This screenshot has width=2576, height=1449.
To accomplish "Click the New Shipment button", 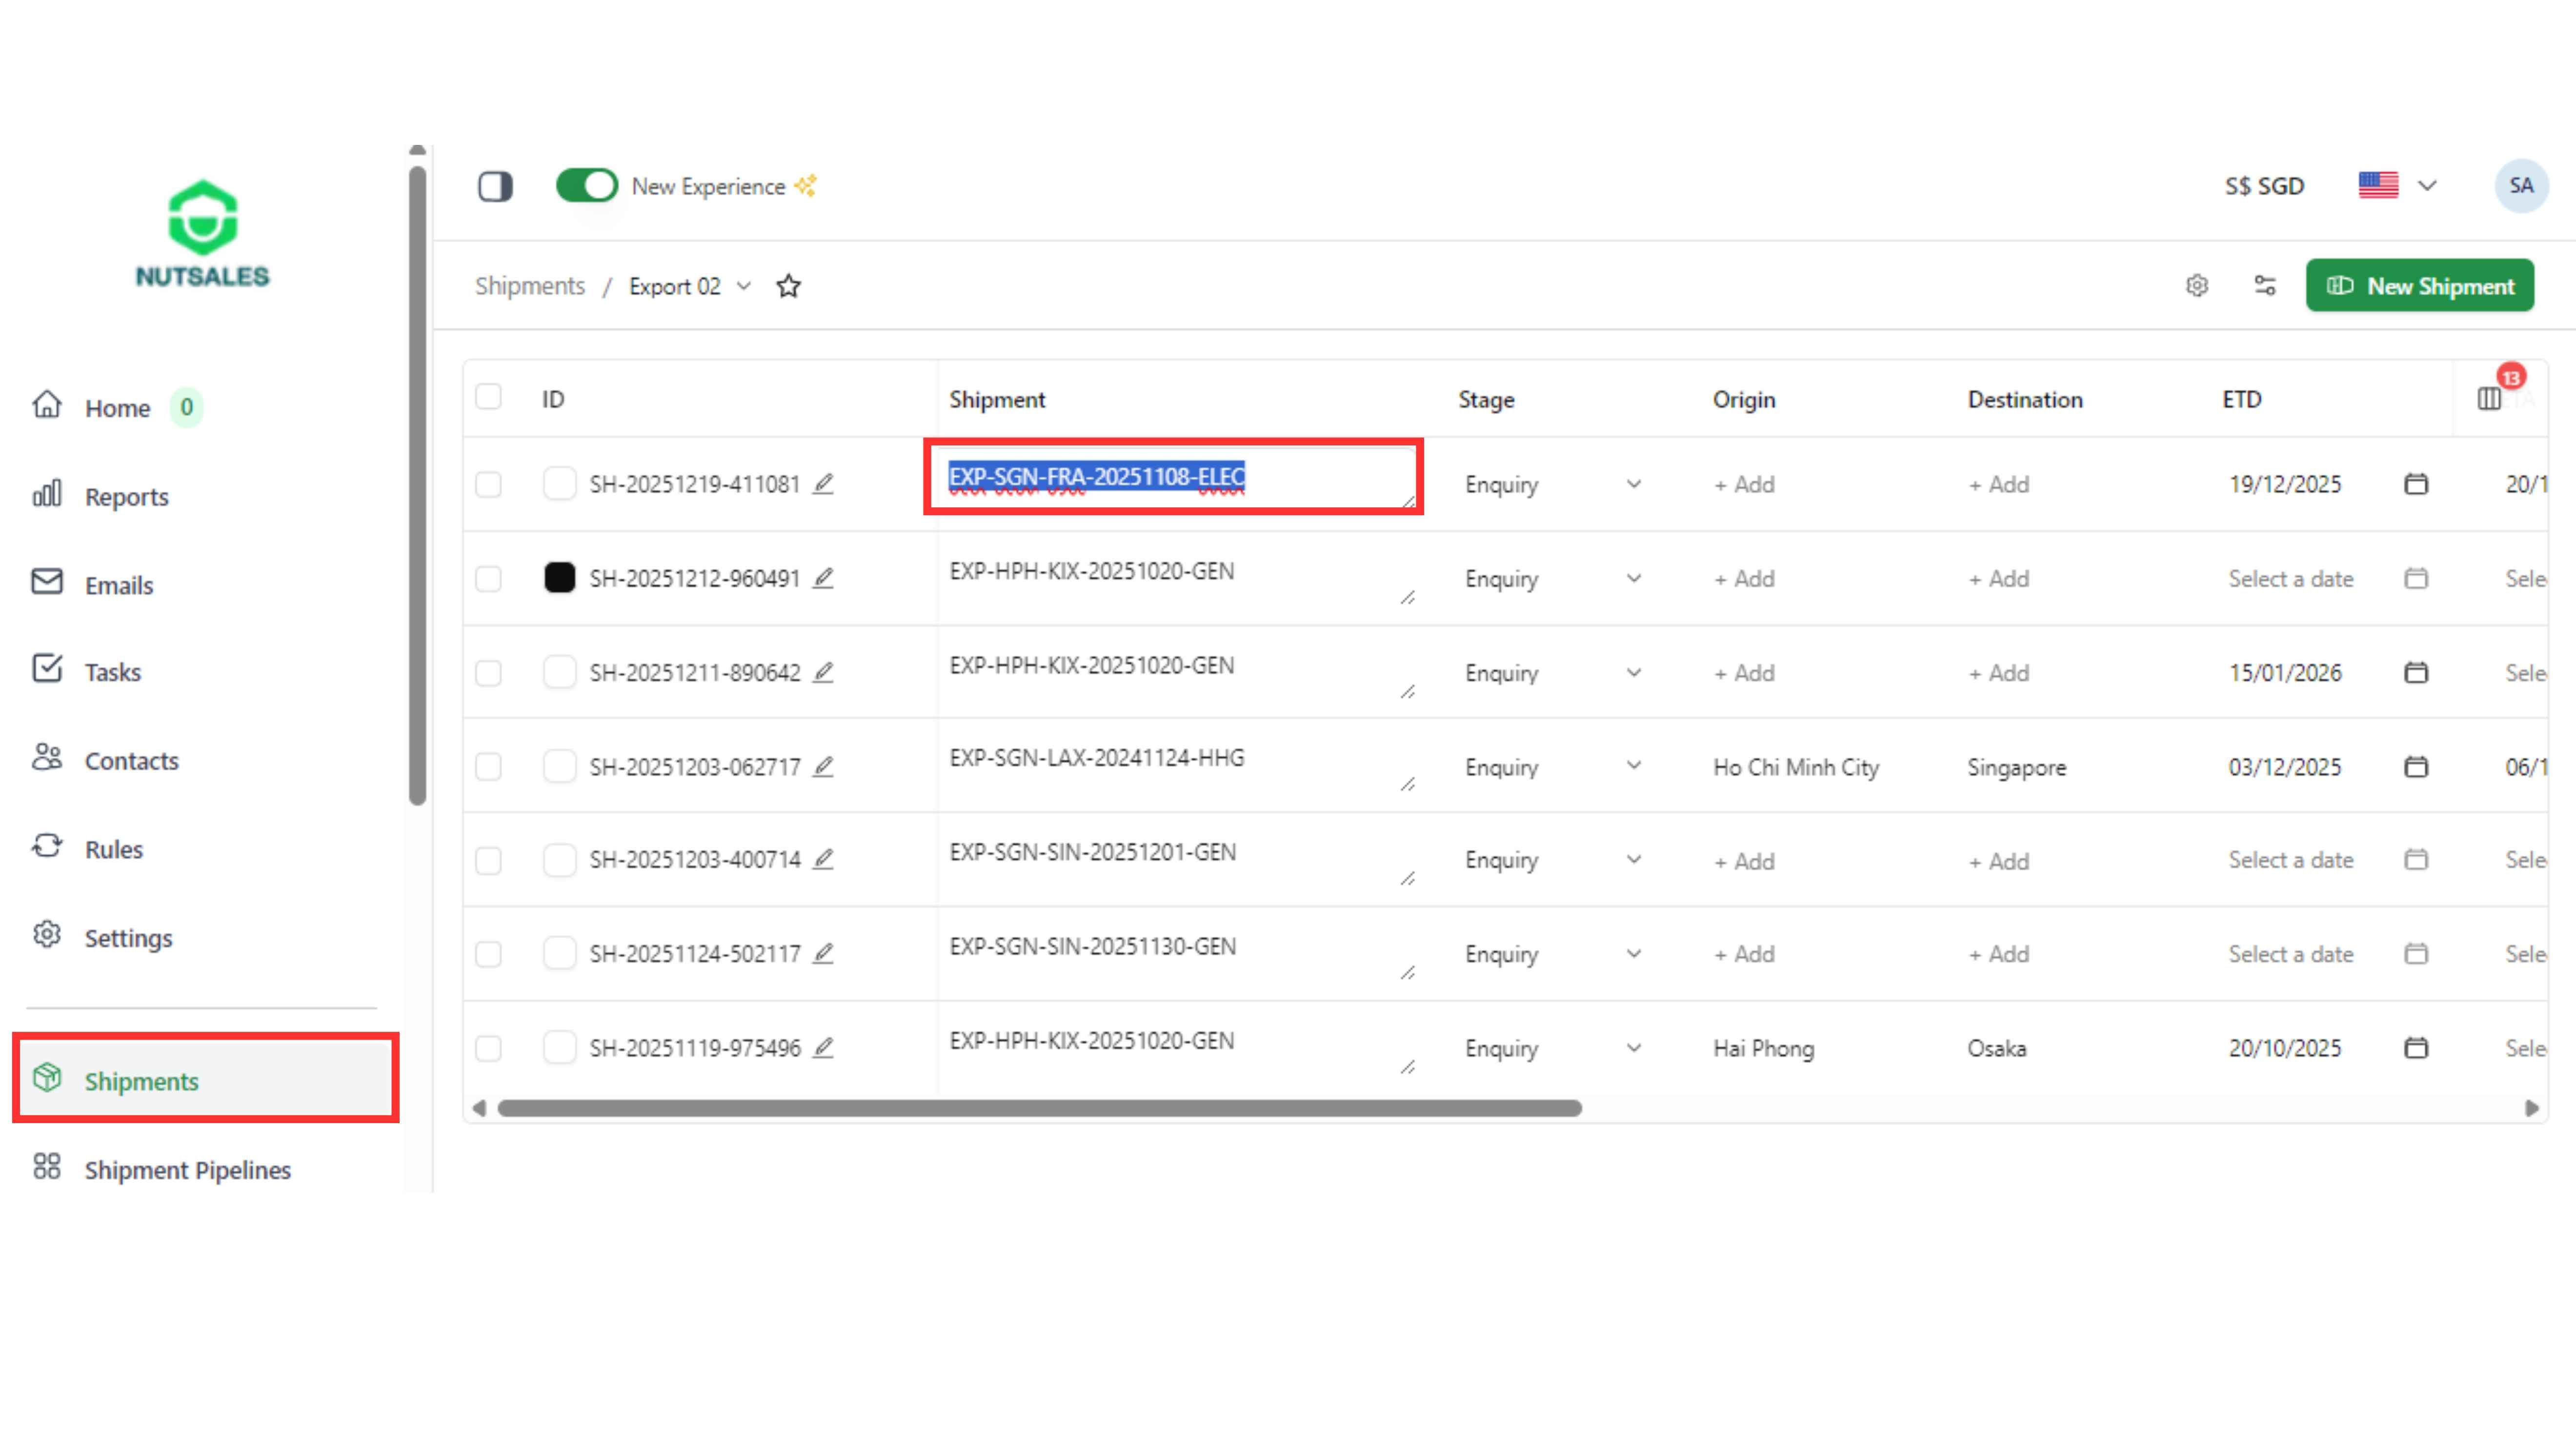I will click(x=2419, y=286).
